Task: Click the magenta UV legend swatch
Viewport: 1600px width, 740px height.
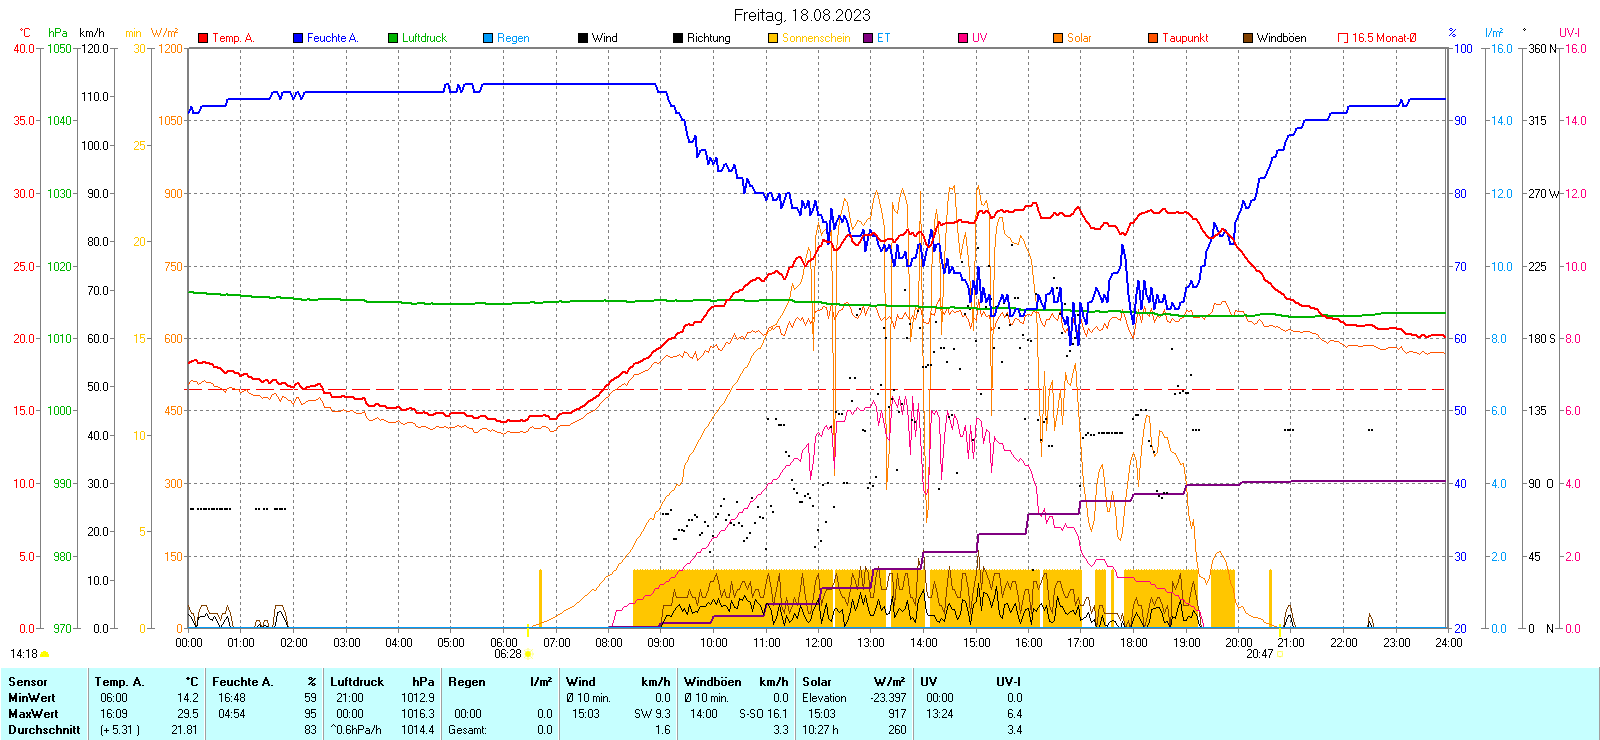Action: pos(963,38)
